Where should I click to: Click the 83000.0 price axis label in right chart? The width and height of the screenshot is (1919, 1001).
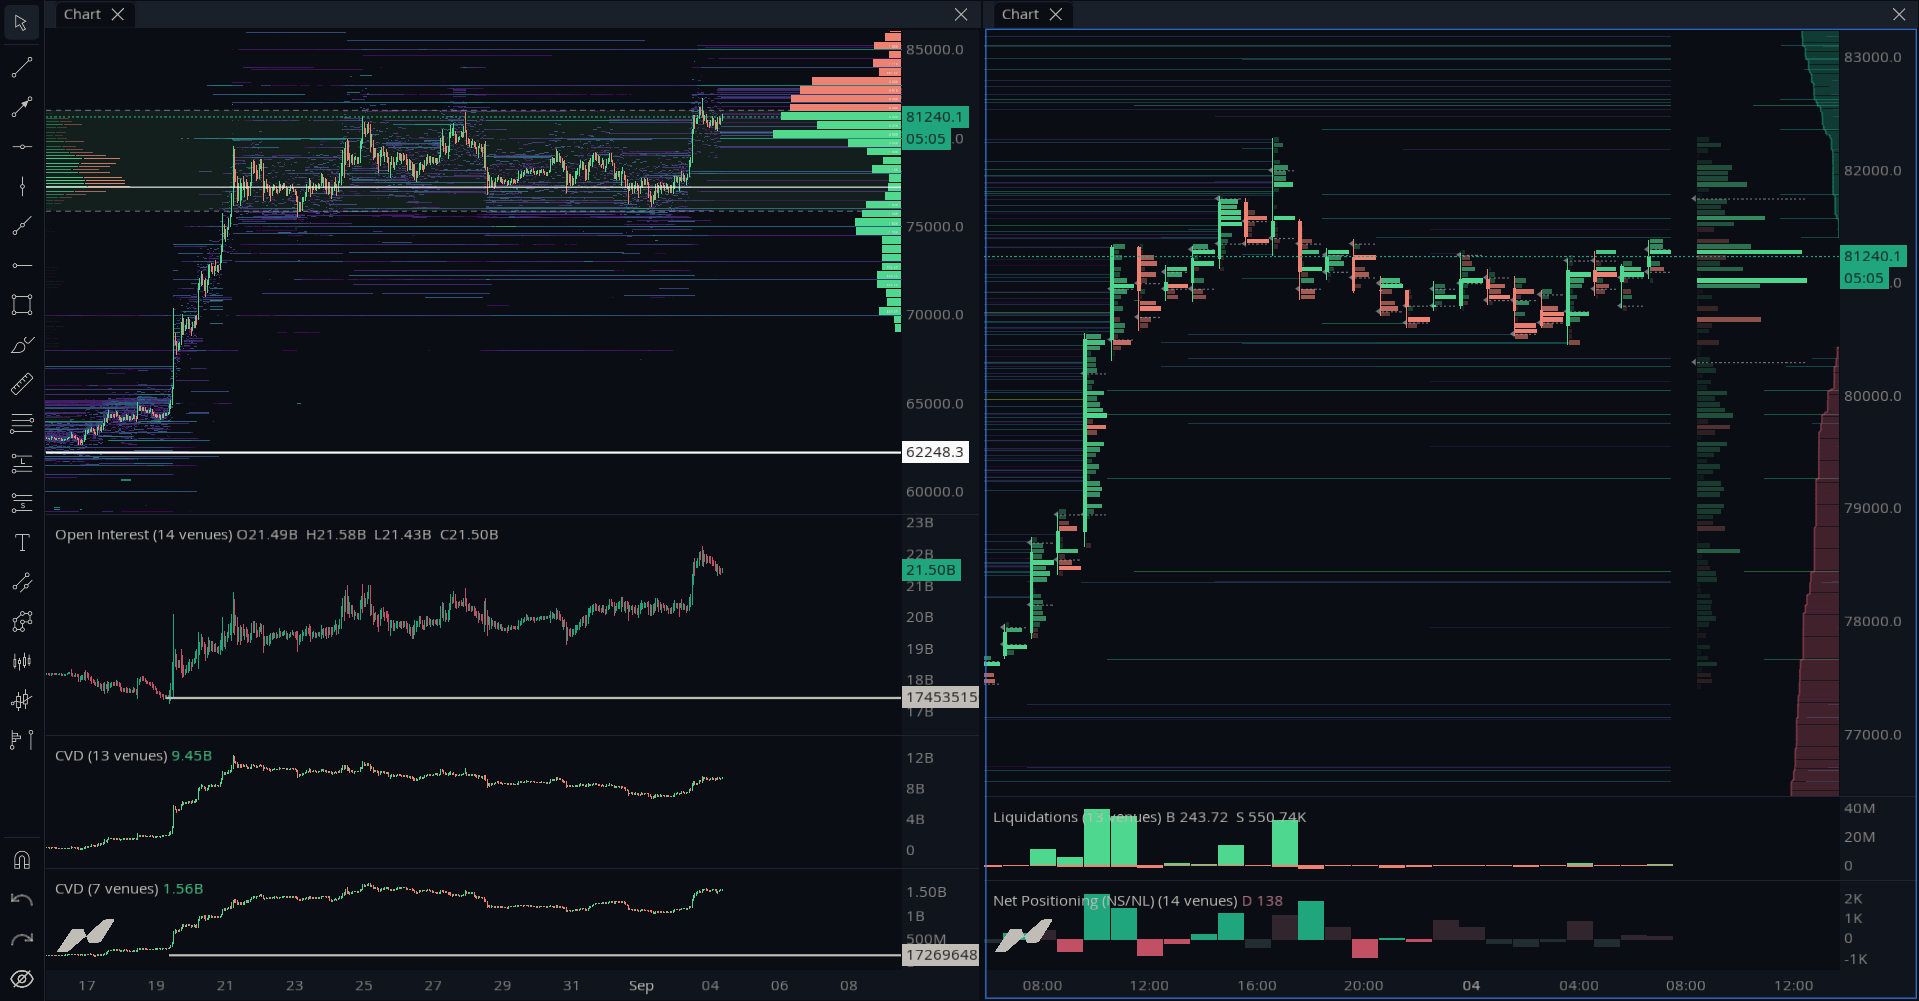pos(1873,57)
